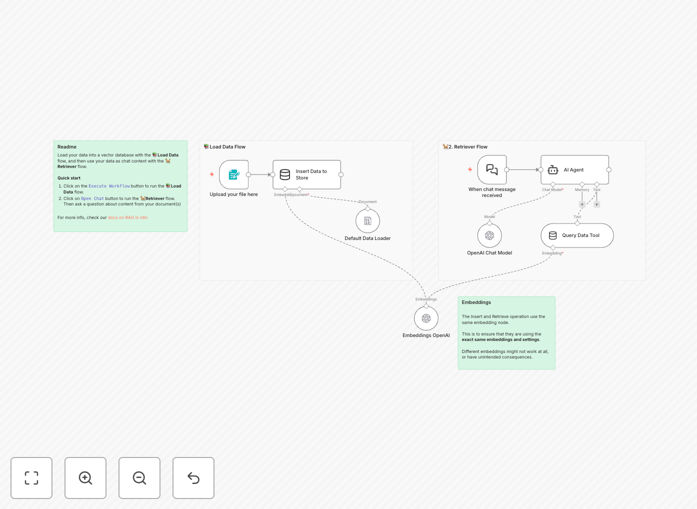This screenshot has height=509, width=697.
Task: Click the Chat Model connector under AI Agent
Action: [x=553, y=184]
